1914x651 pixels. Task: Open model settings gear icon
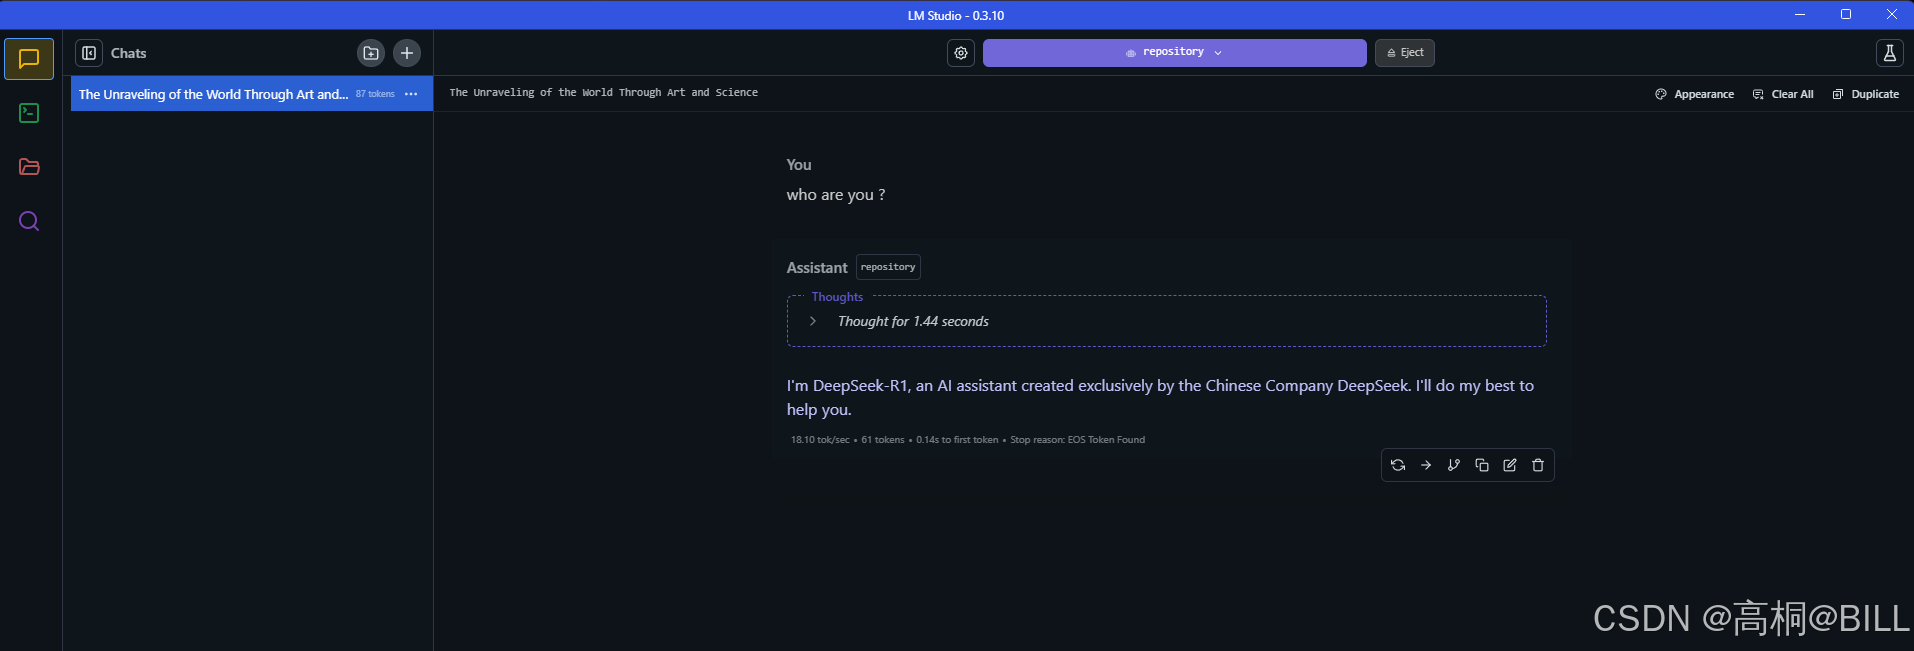[x=961, y=53]
